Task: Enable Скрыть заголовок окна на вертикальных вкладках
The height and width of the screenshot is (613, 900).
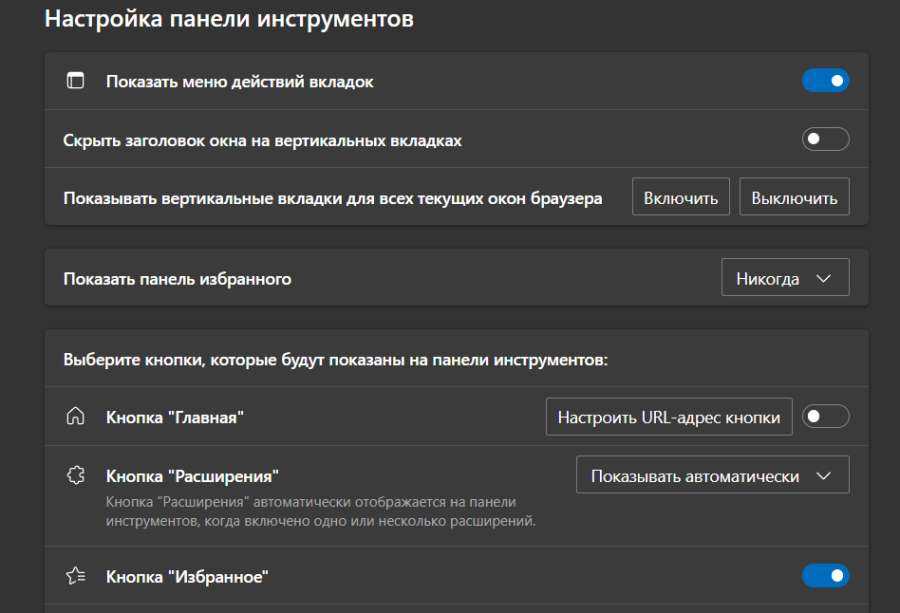Action: pos(825,140)
